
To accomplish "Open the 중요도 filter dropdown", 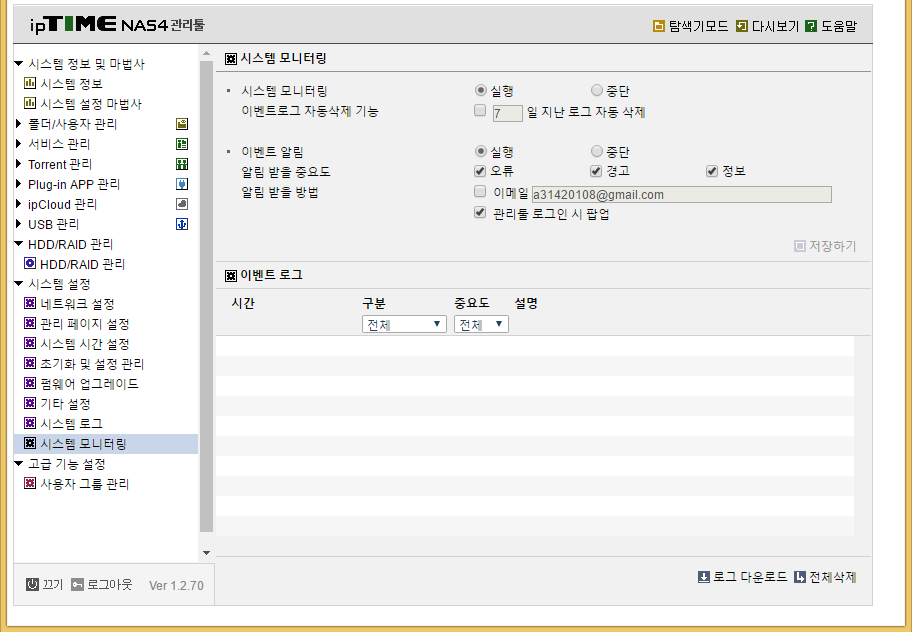I will coord(481,324).
